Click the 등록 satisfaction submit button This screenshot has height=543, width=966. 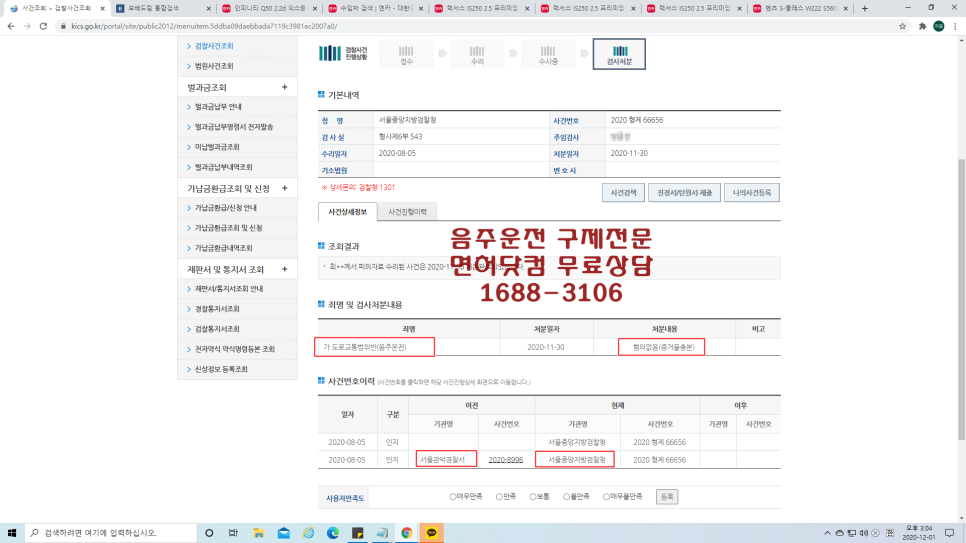tap(666, 496)
